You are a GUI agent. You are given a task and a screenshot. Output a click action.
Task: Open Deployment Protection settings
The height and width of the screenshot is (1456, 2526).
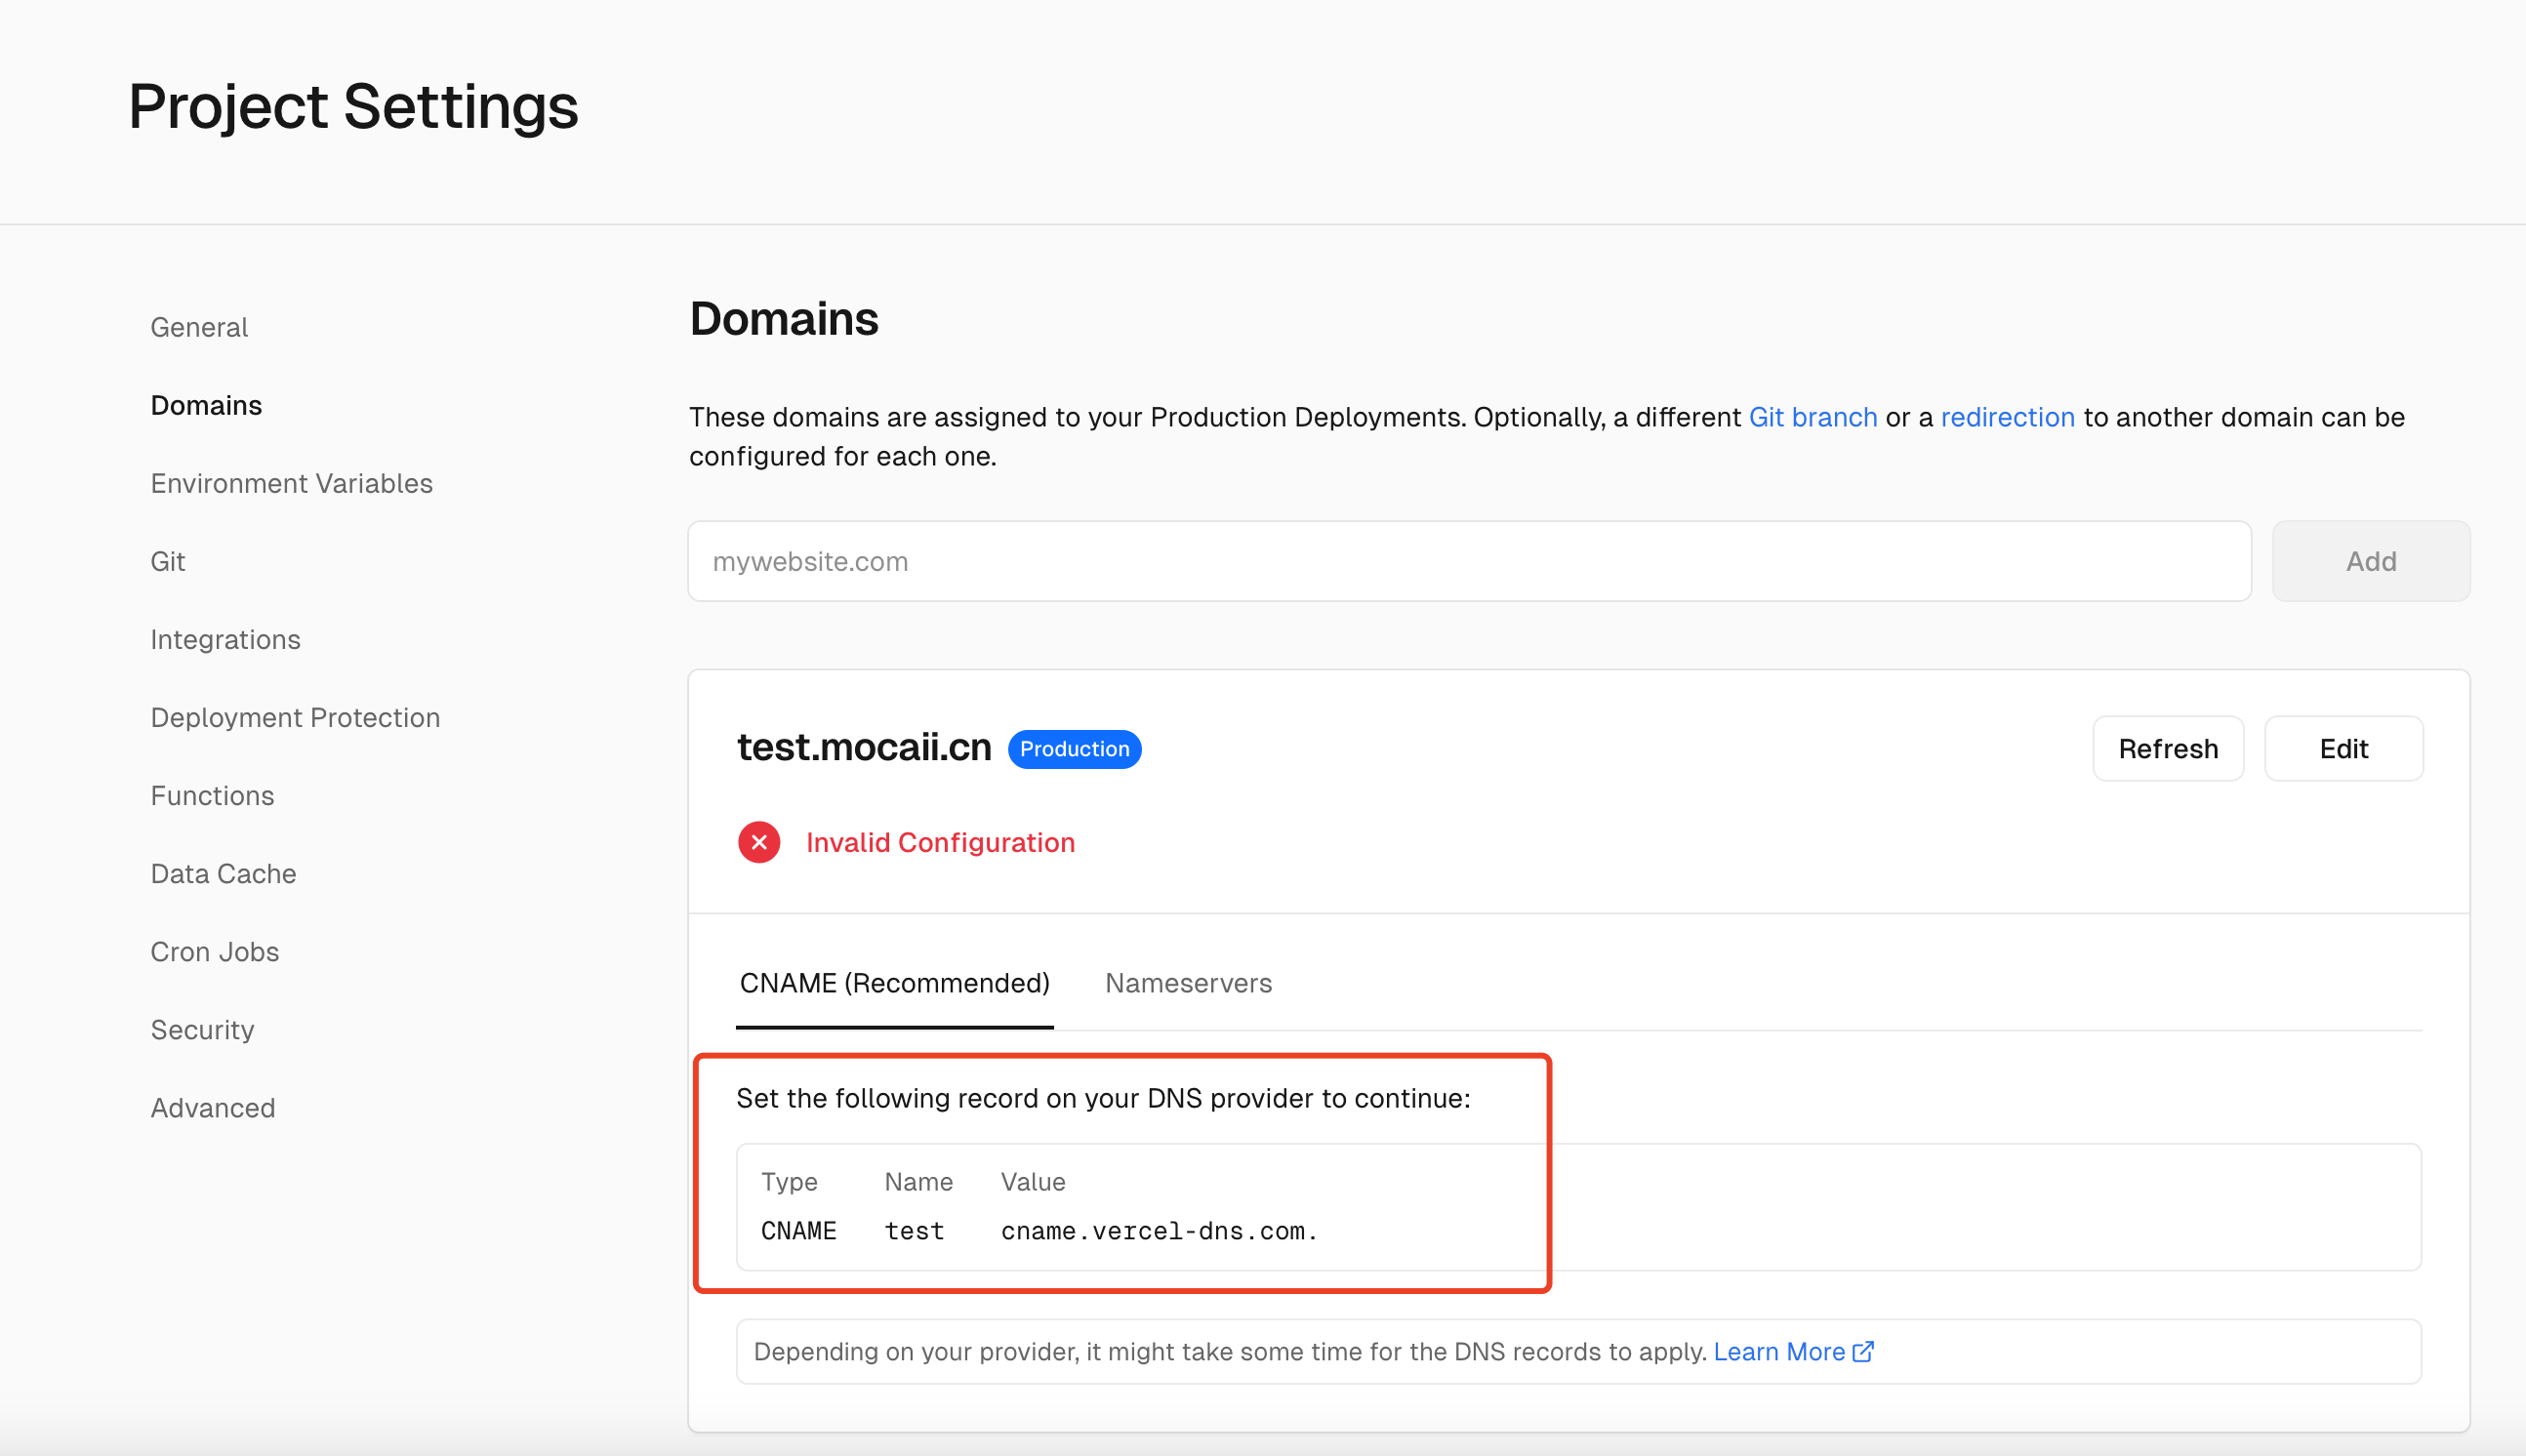[x=295, y=717]
